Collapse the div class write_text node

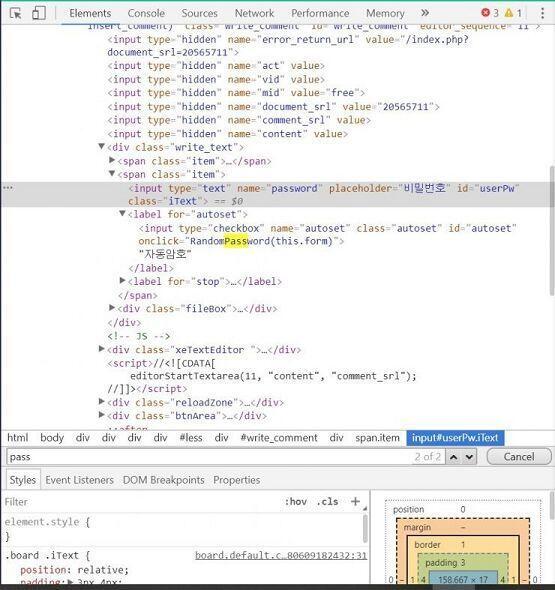coord(101,146)
